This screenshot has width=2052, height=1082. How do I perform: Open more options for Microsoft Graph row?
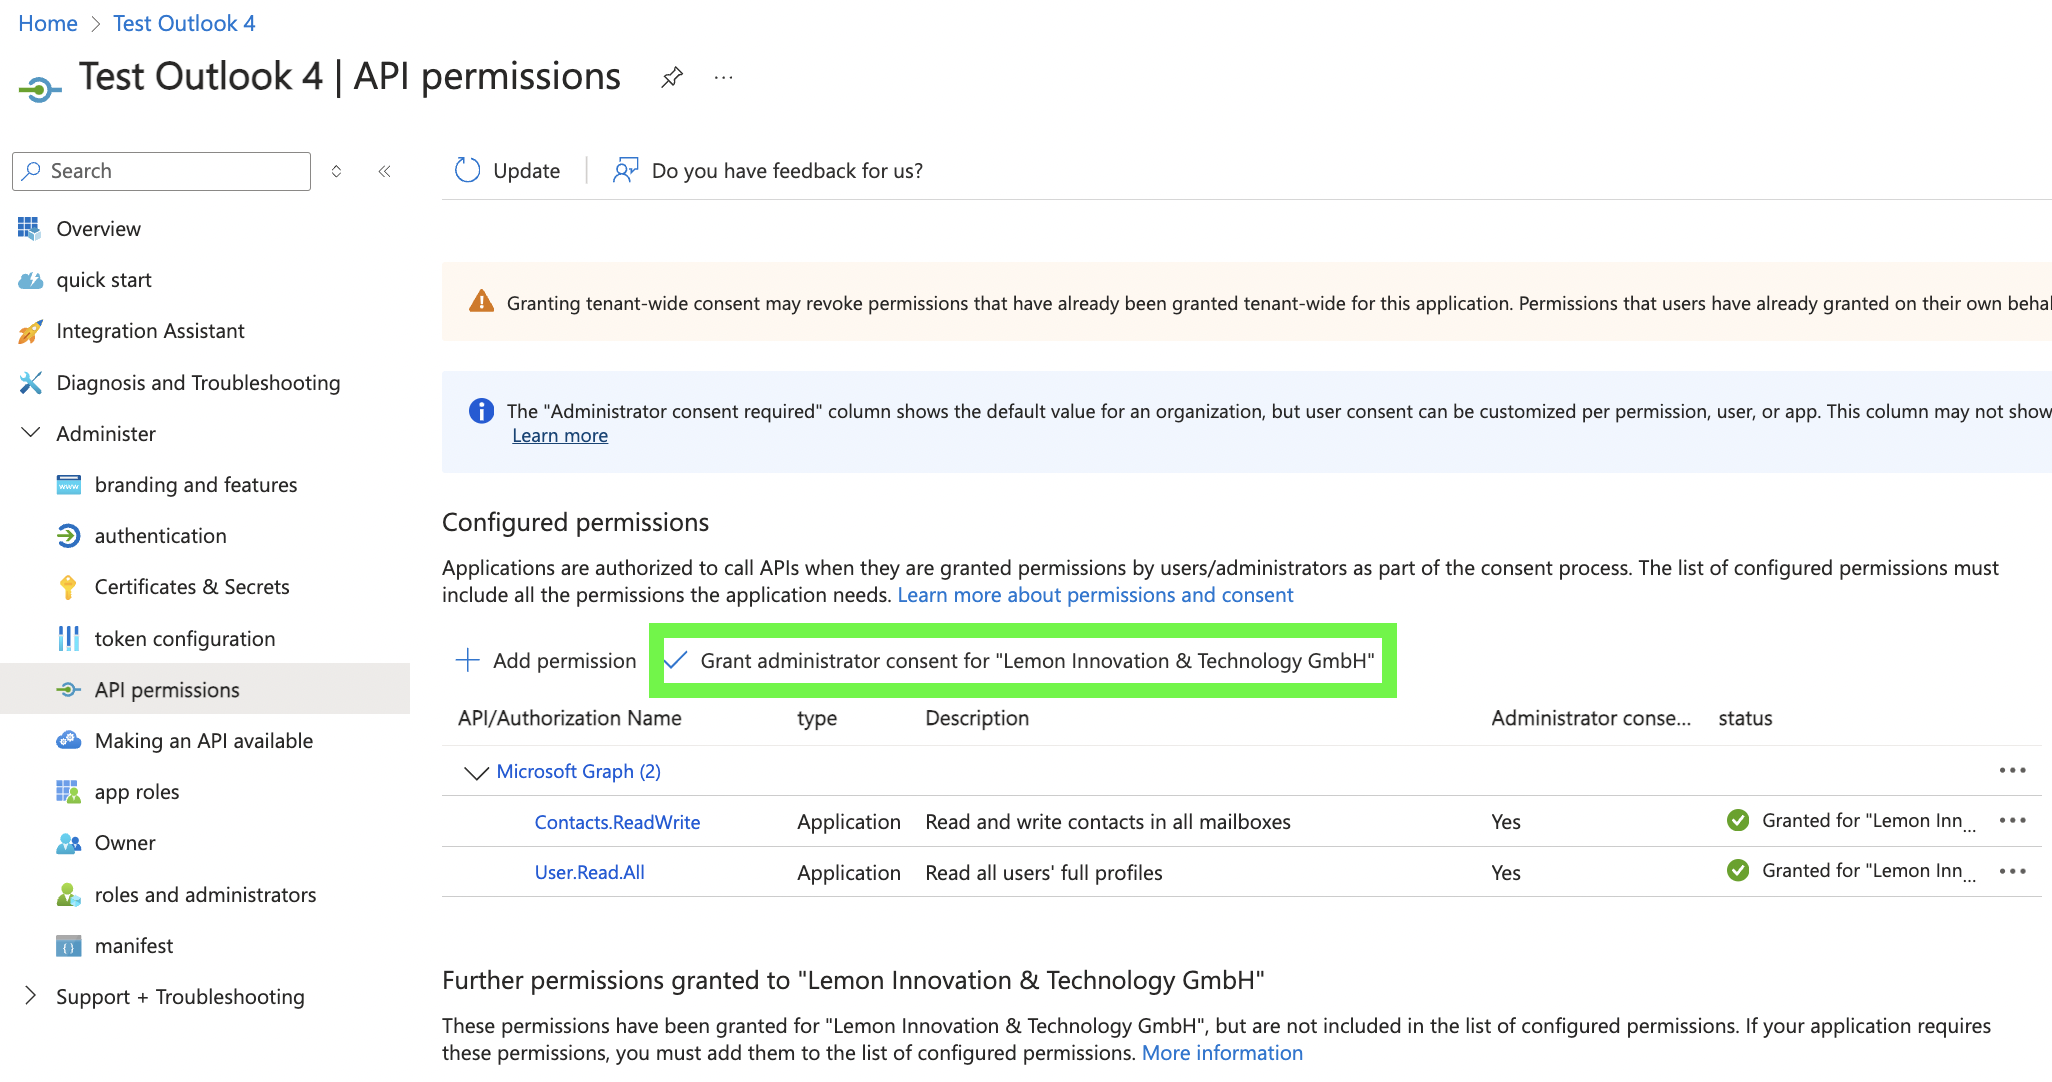(x=2012, y=770)
